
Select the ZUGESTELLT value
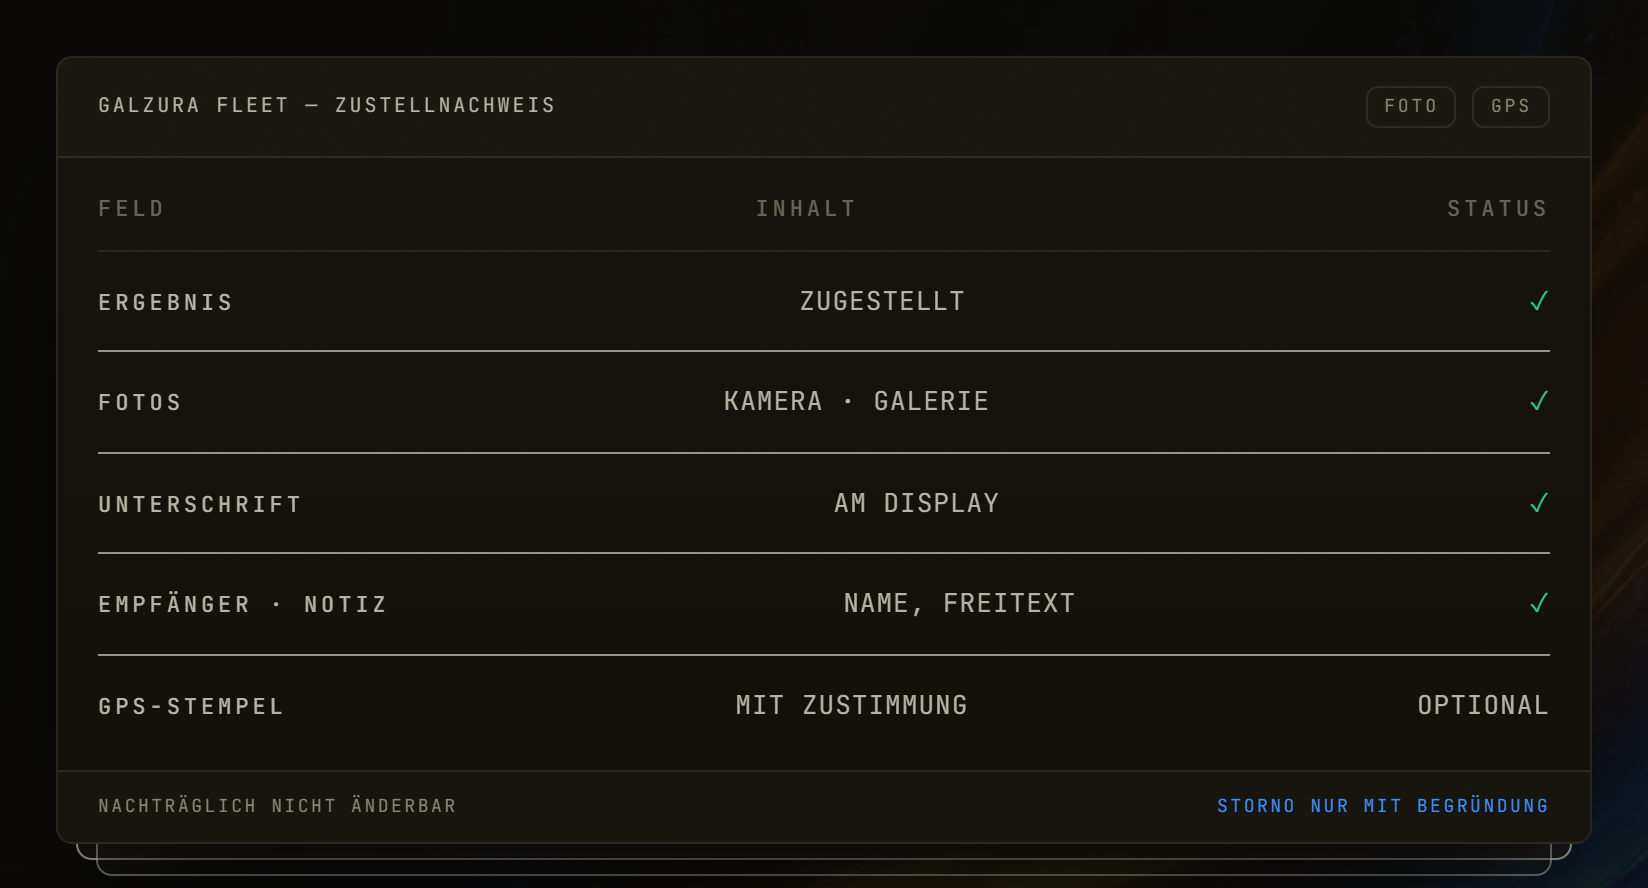882,301
